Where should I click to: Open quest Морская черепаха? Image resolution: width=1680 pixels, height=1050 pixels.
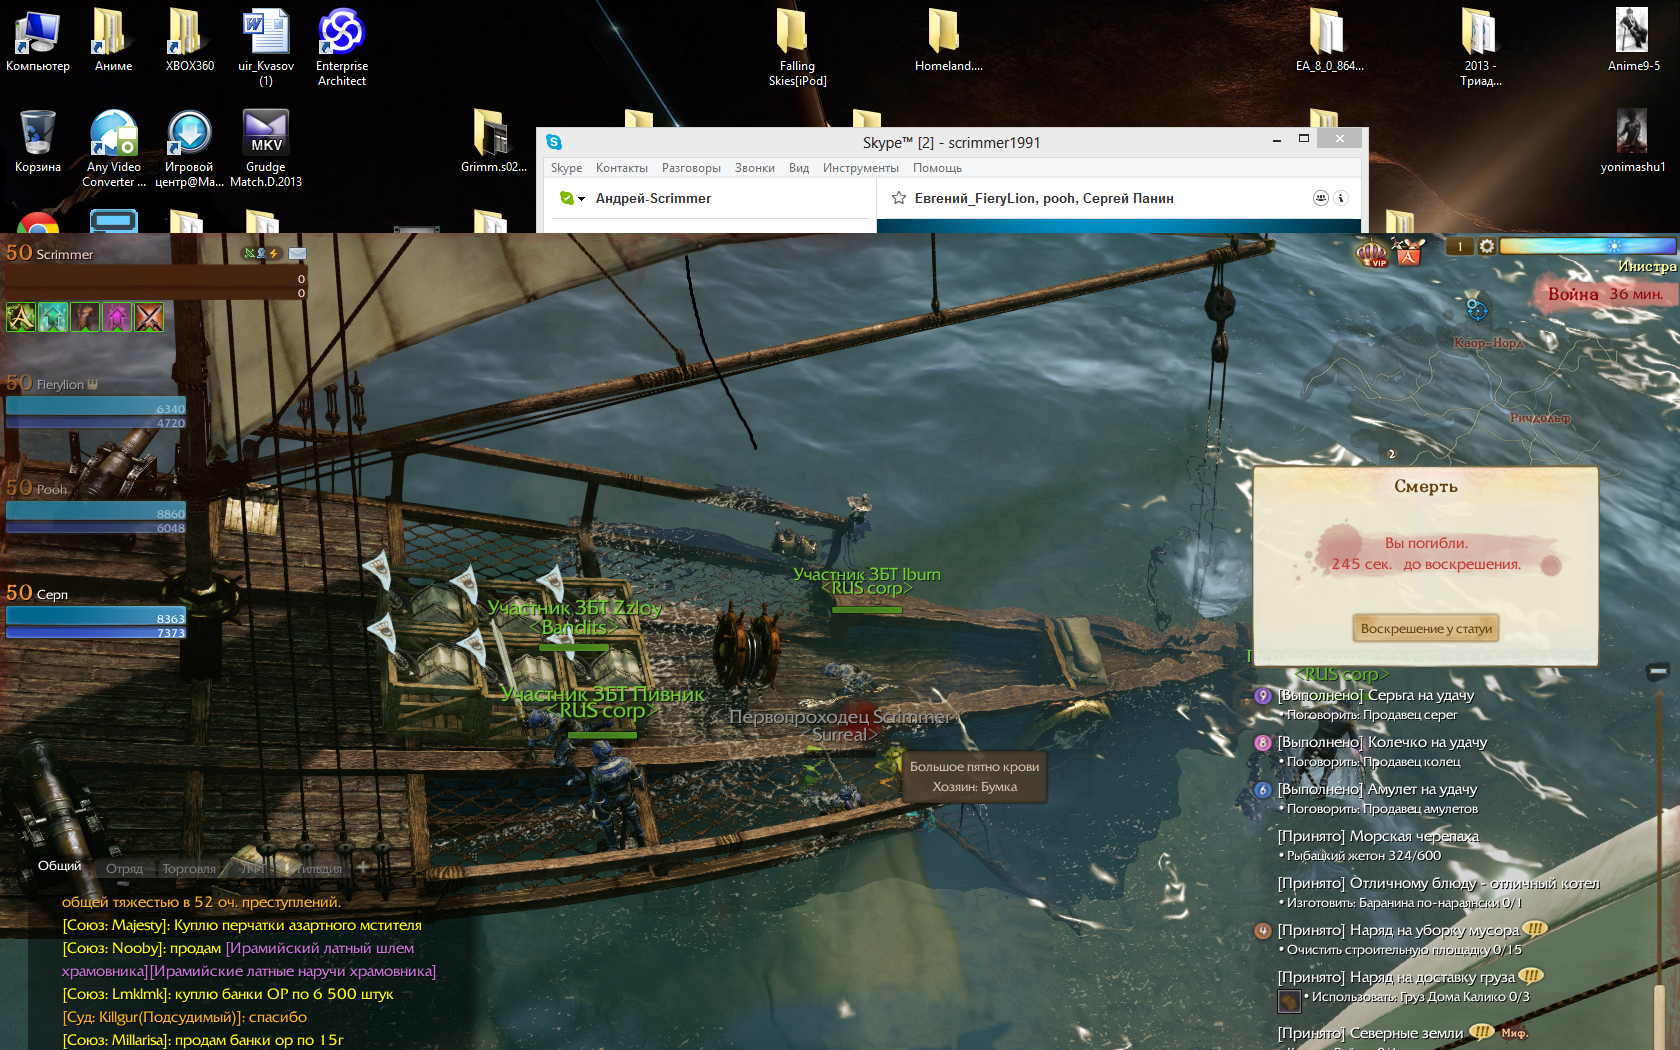(1378, 836)
